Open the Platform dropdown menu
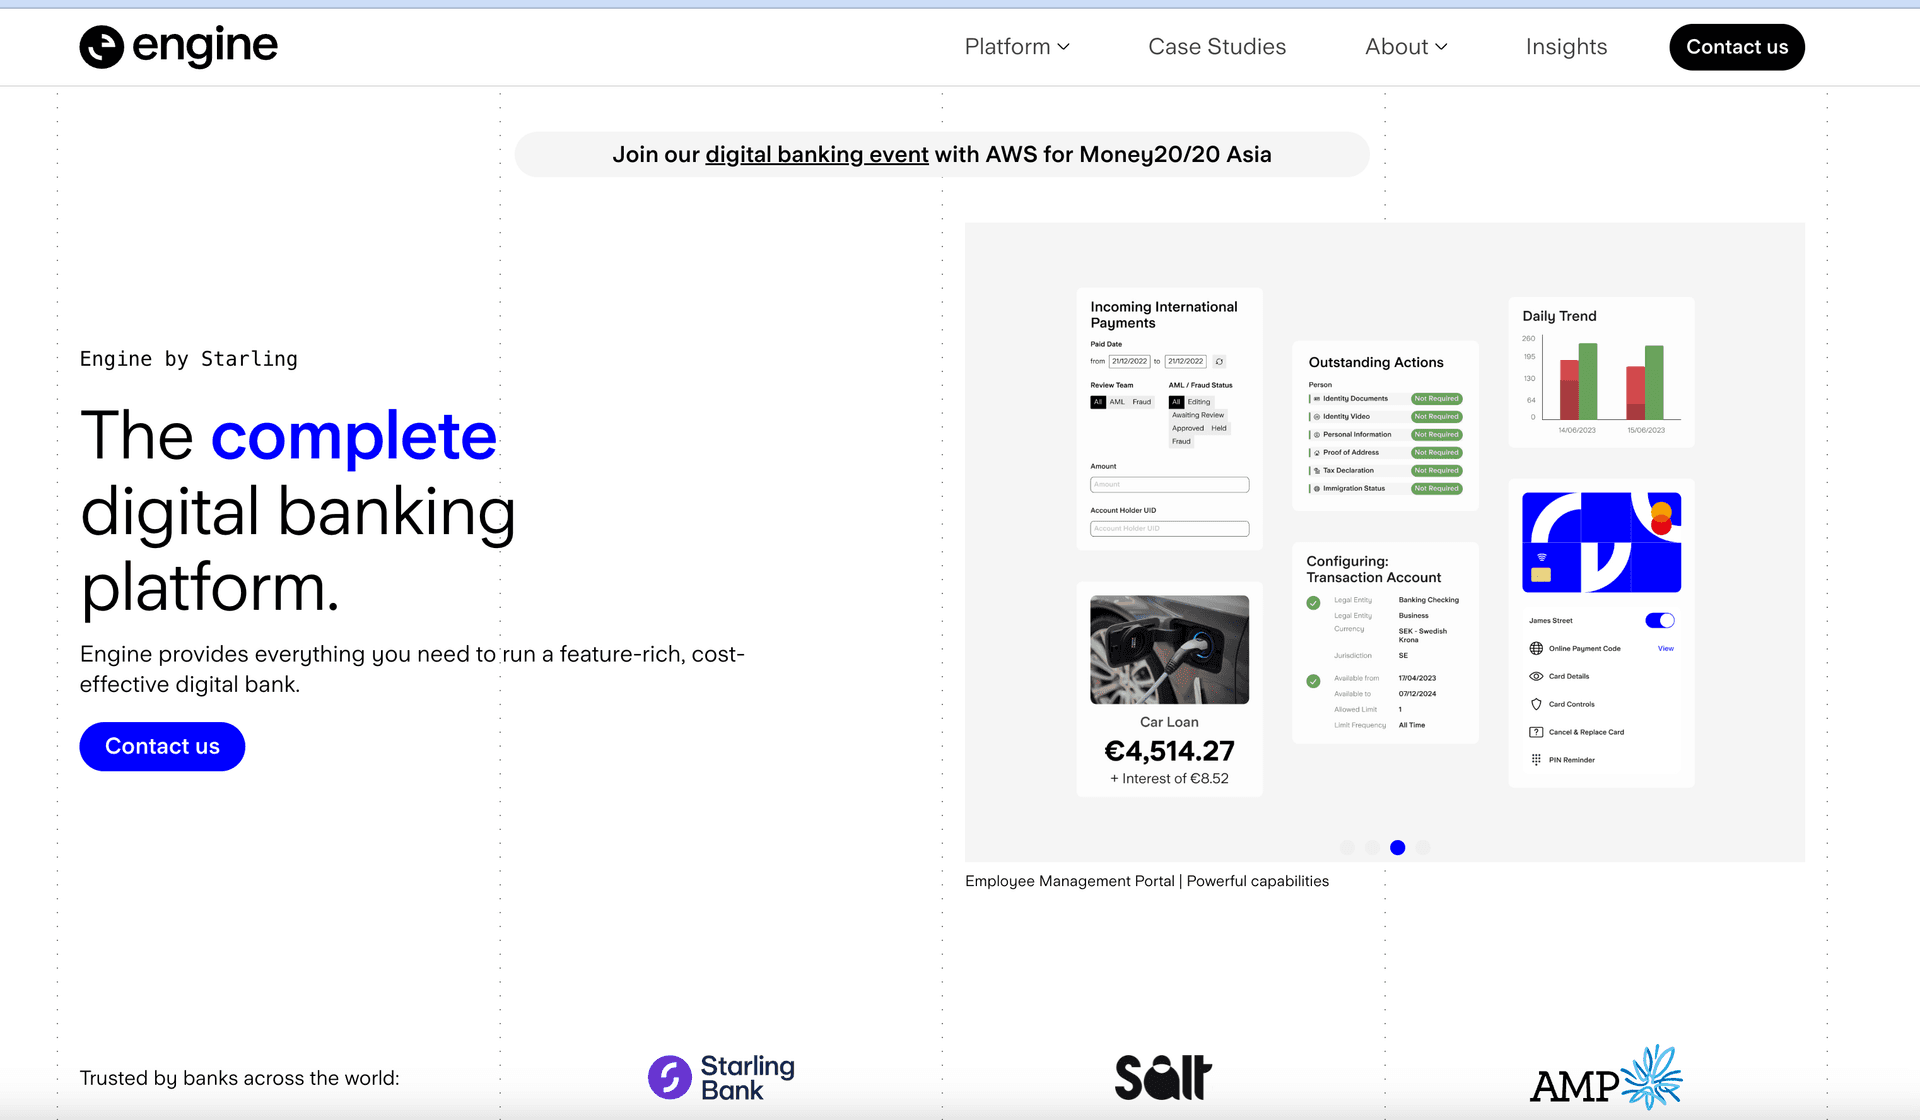This screenshot has height=1120, width=1920. (x=1017, y=46)
